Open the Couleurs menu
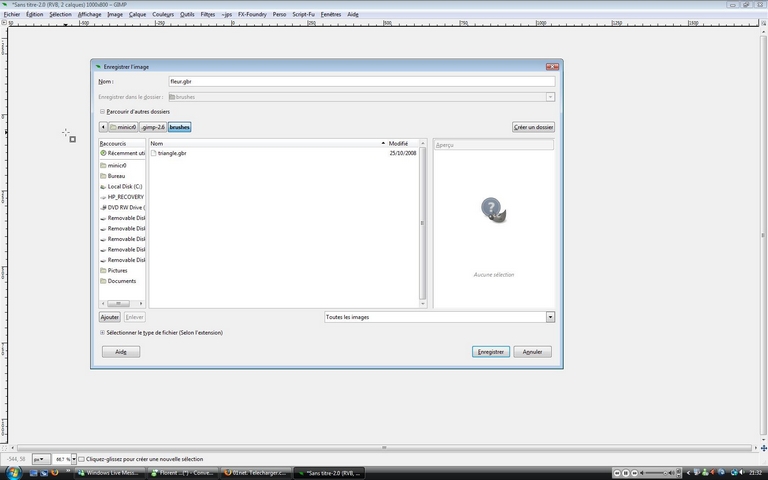 coord(163,14)
